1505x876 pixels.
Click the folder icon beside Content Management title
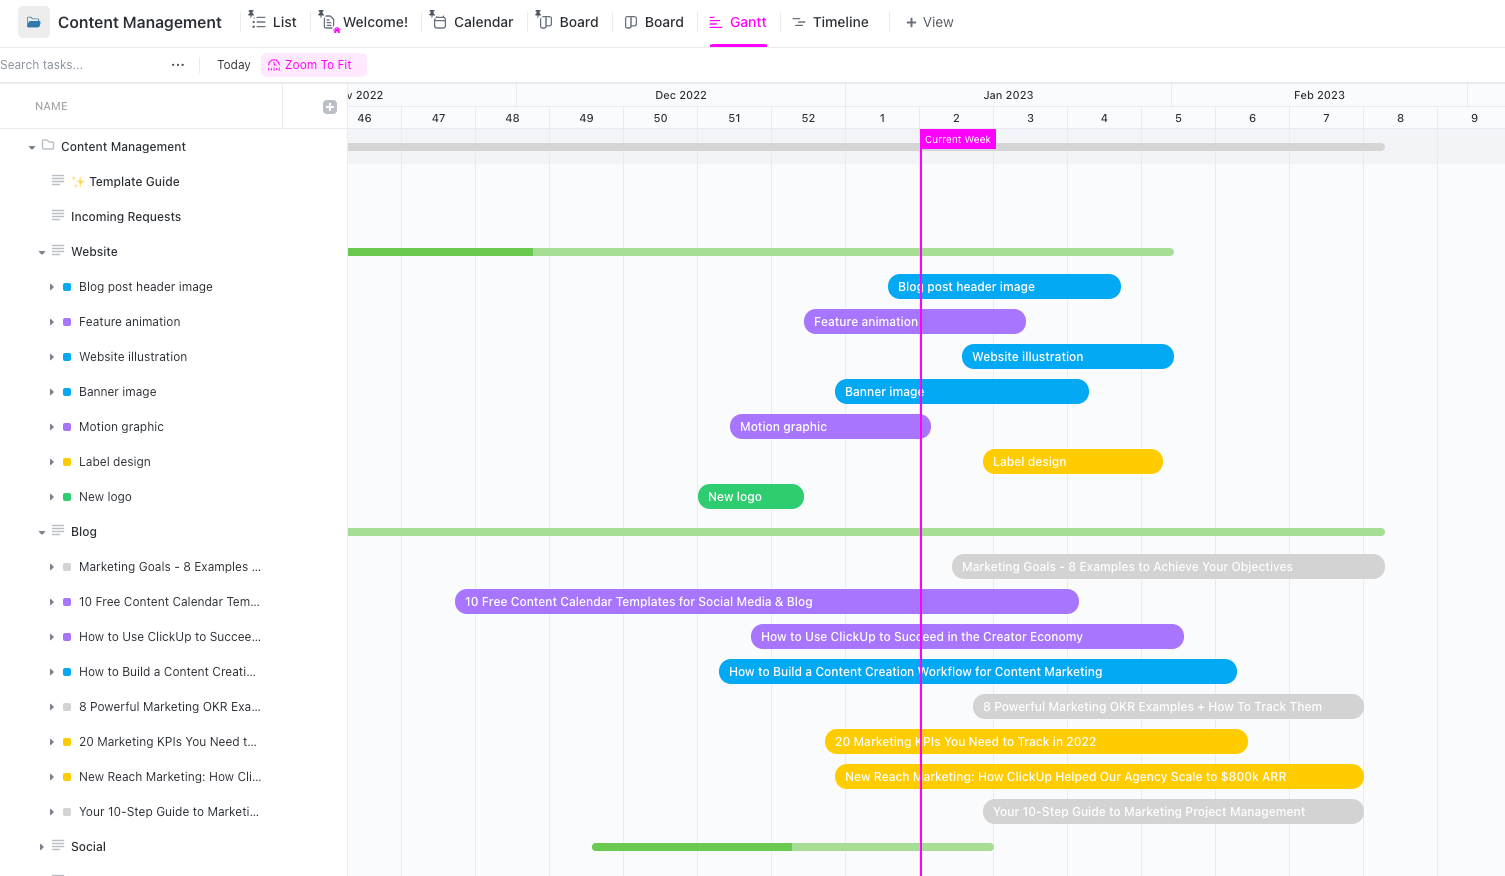tap(34, 21)
